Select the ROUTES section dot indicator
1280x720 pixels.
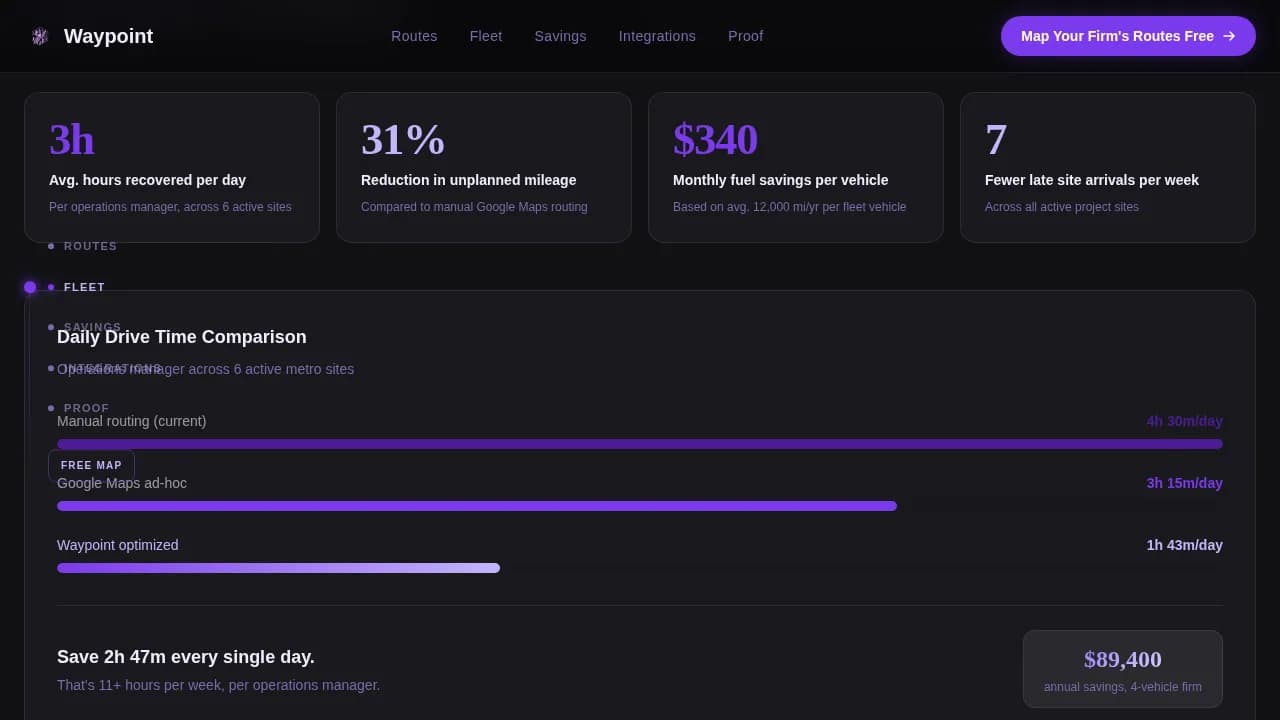point(51,246)
